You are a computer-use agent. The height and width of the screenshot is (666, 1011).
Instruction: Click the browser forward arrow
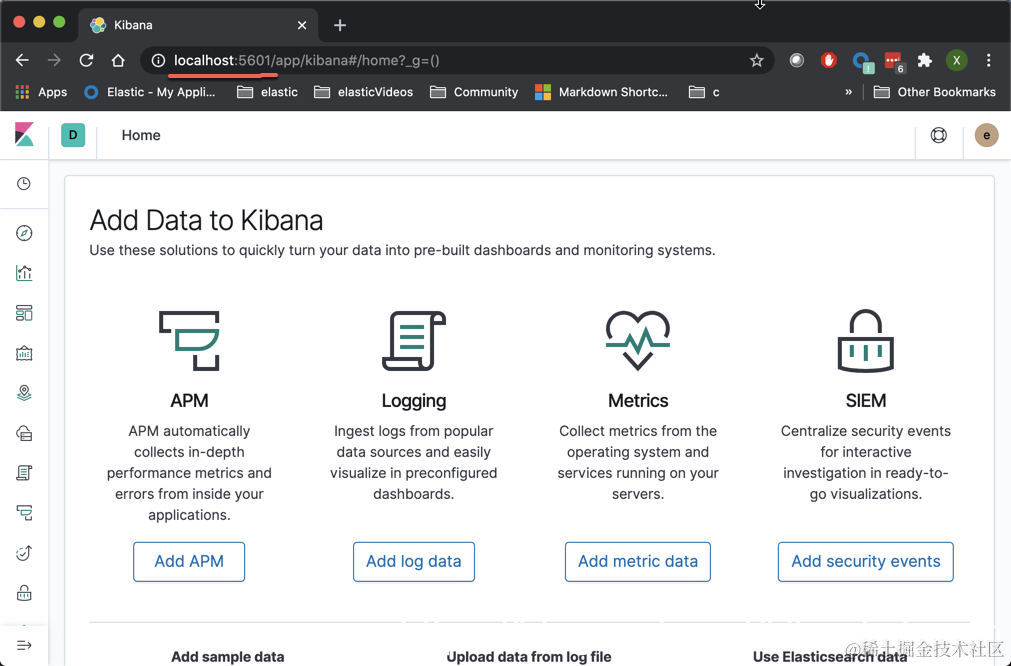tap(54, 61)
